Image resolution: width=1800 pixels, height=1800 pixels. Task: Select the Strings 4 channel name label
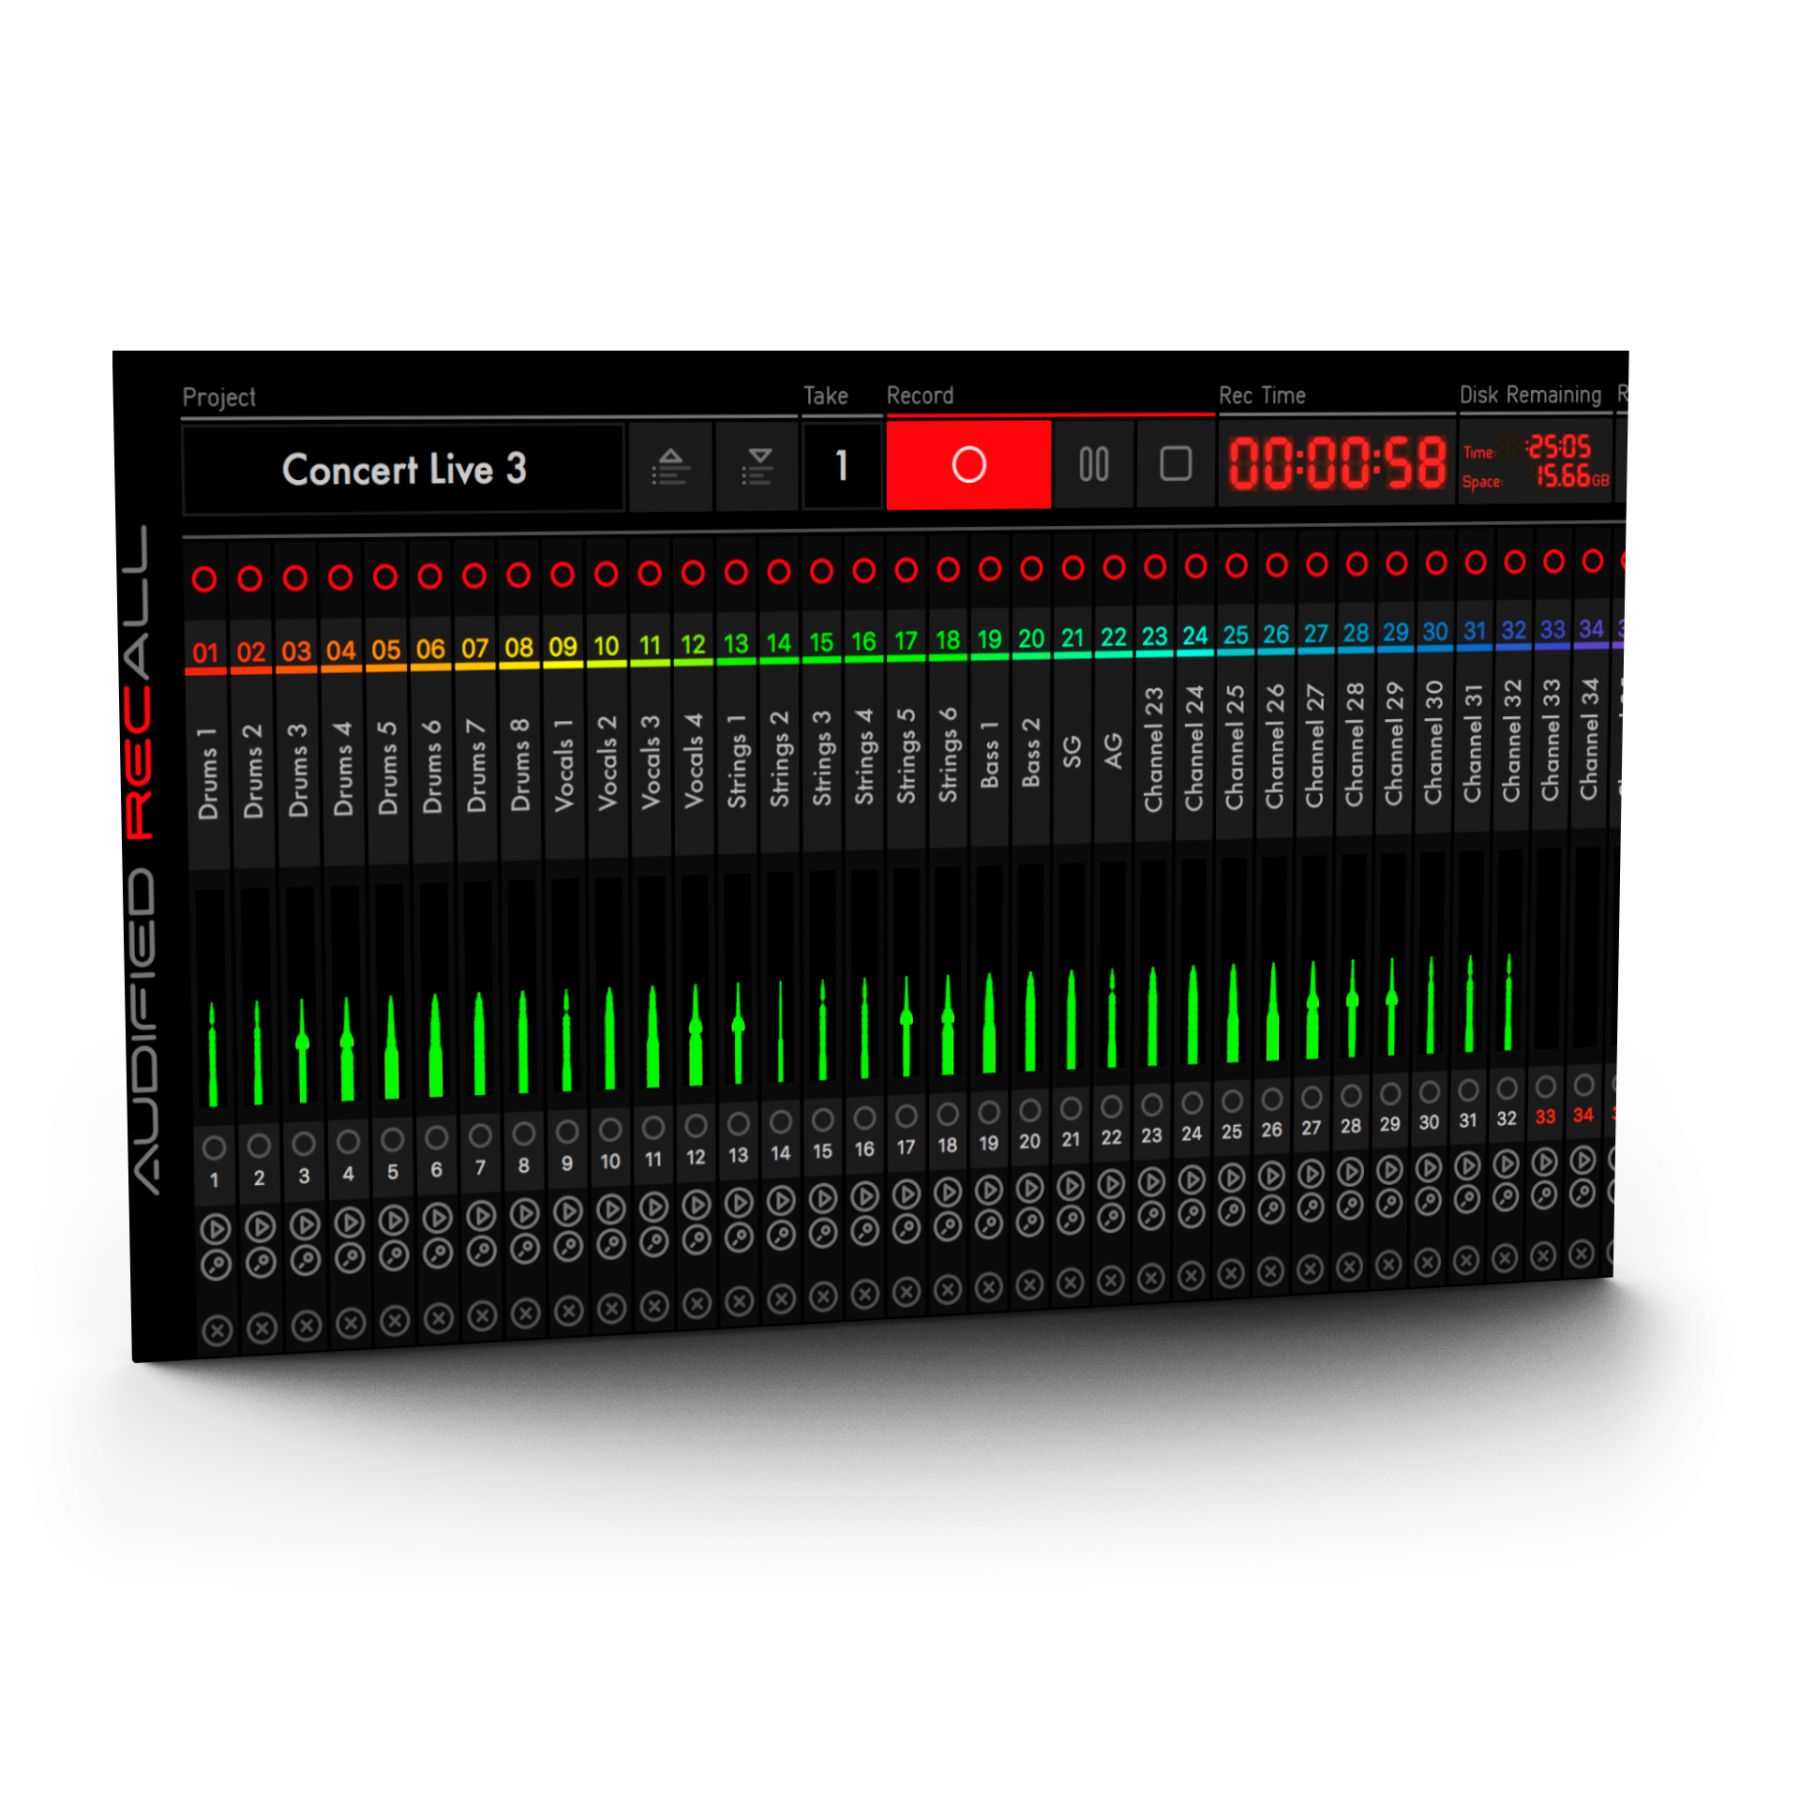[864, 756]
